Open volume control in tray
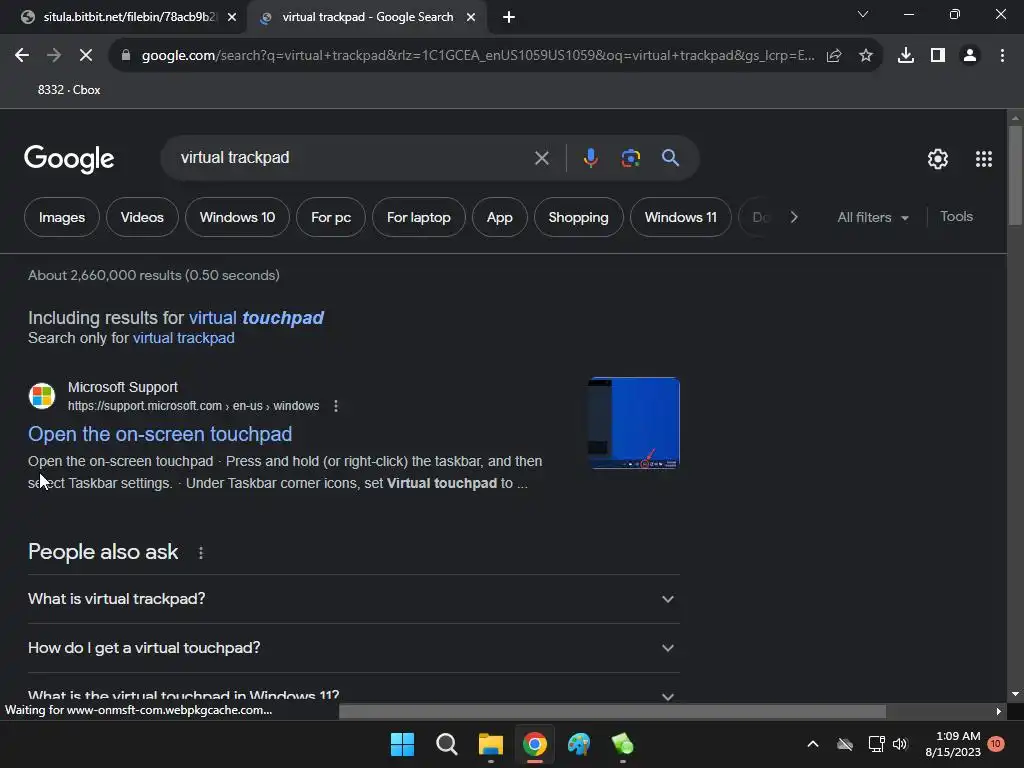Image resolution: width=1024 pixels, height=768 pixels. pos(900,744)
